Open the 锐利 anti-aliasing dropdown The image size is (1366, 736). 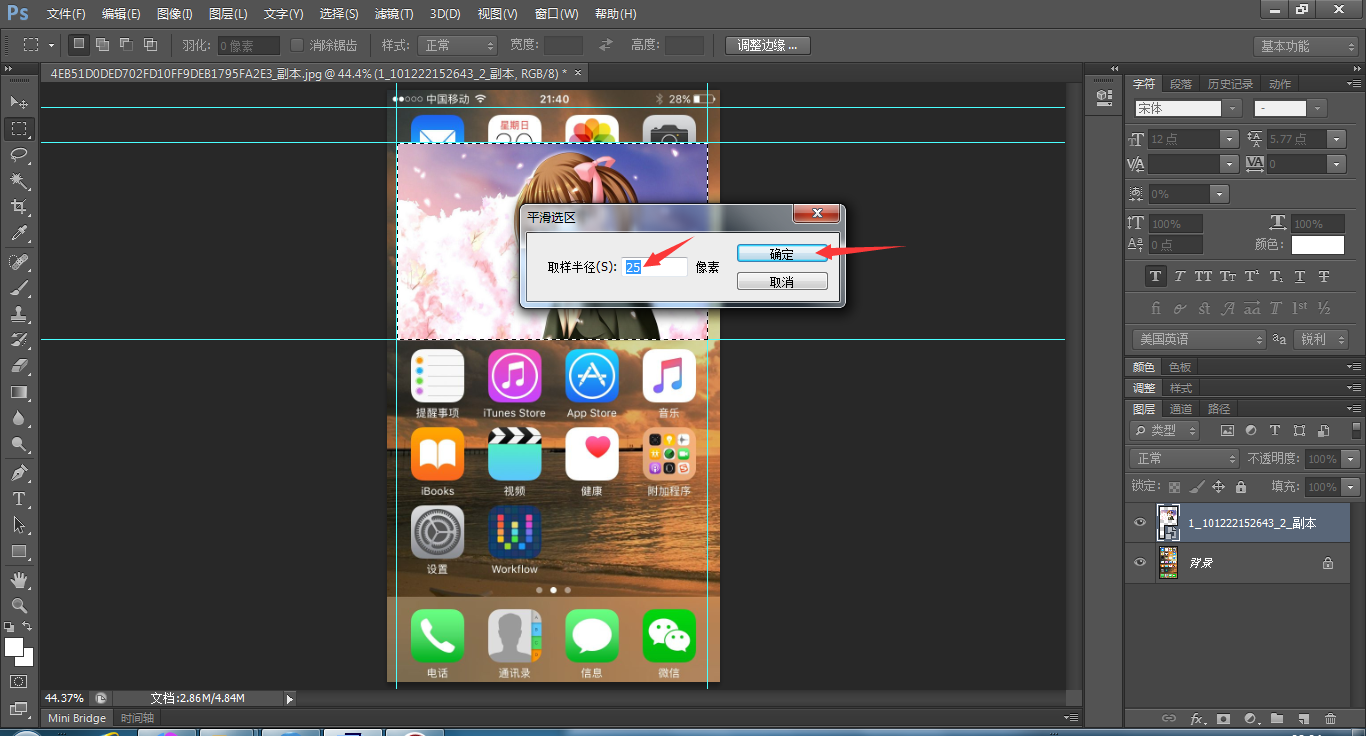coord(1320,339)
